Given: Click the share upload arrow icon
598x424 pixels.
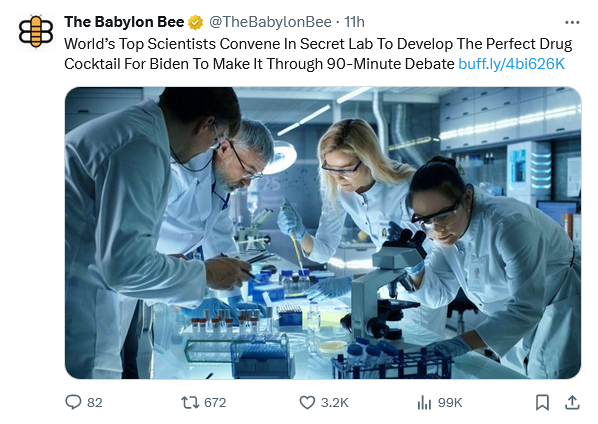Looking at the screenshot, I should [x=572, y=402].
